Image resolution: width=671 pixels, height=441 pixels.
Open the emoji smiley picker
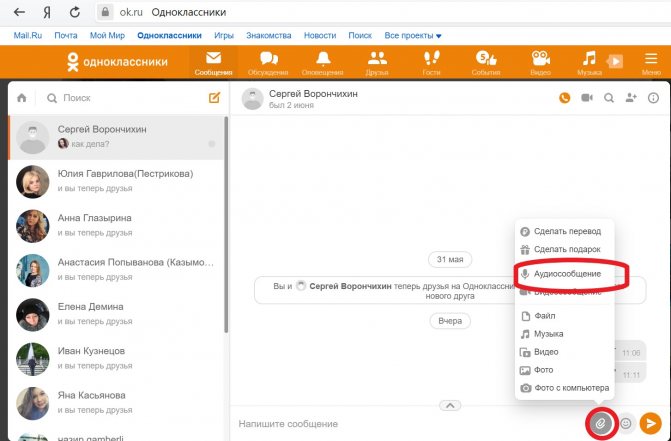coord(626,423)
